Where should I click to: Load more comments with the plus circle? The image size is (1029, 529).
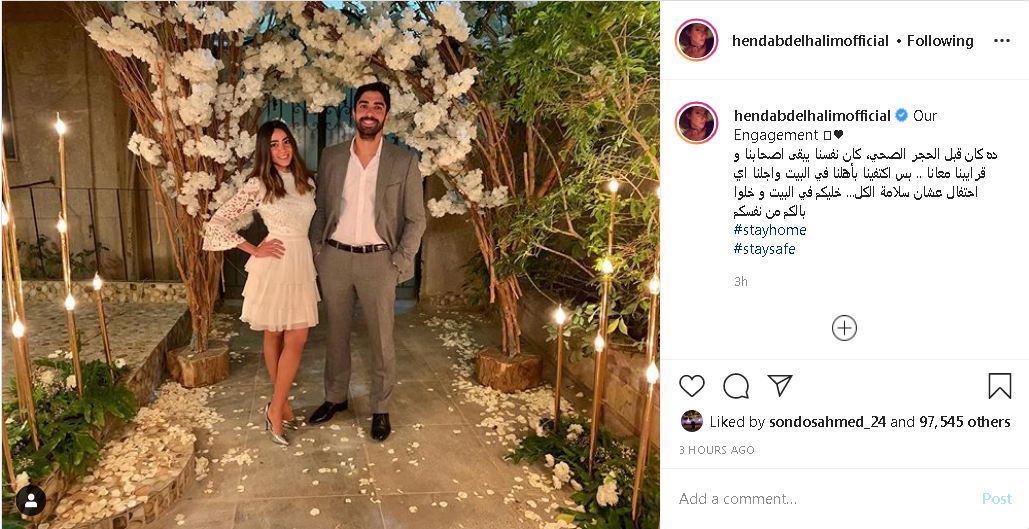point(844,328)
